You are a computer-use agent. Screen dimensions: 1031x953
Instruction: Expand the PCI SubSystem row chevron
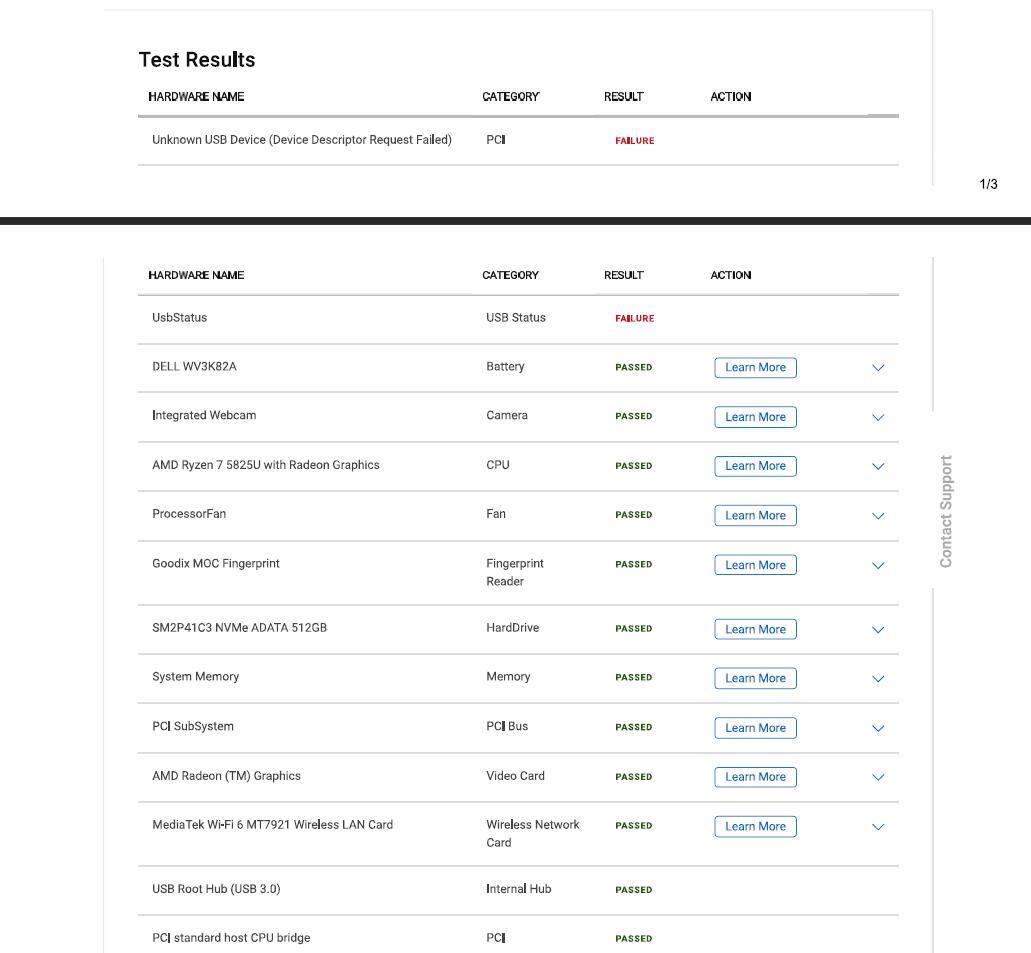pyautogui.click(x=878, y=728)
